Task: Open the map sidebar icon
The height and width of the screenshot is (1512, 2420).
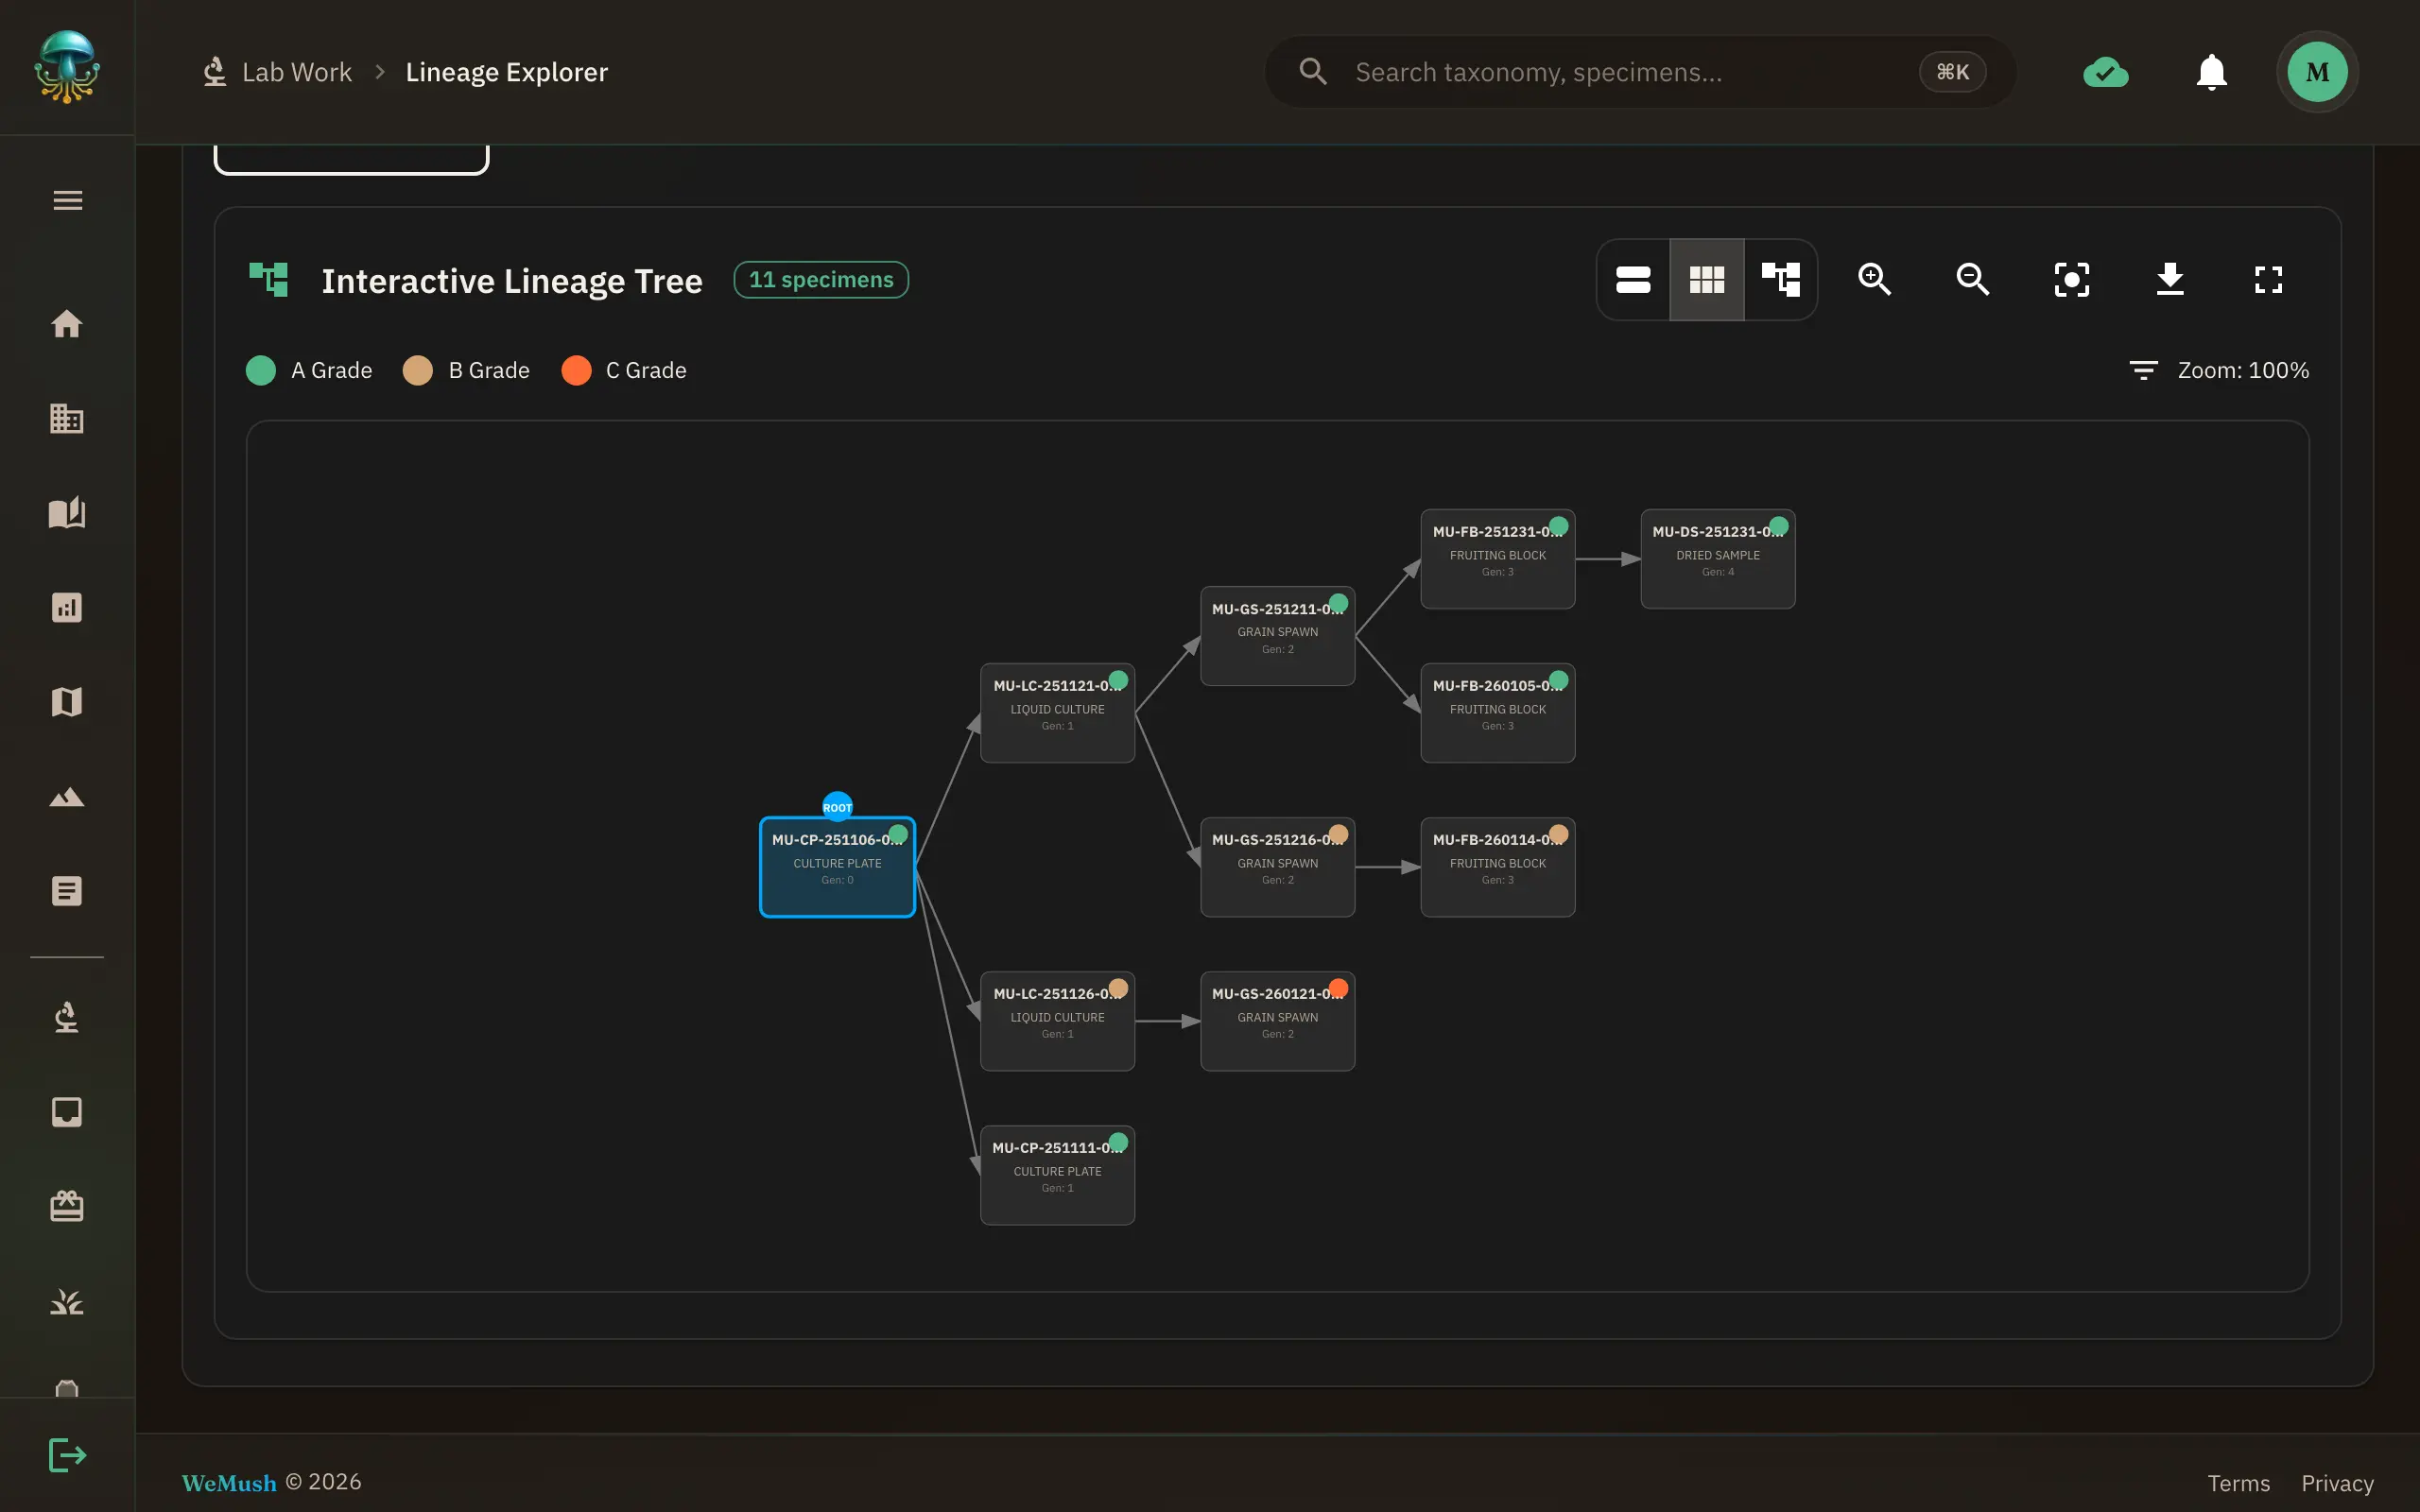Action: point(67,702)
